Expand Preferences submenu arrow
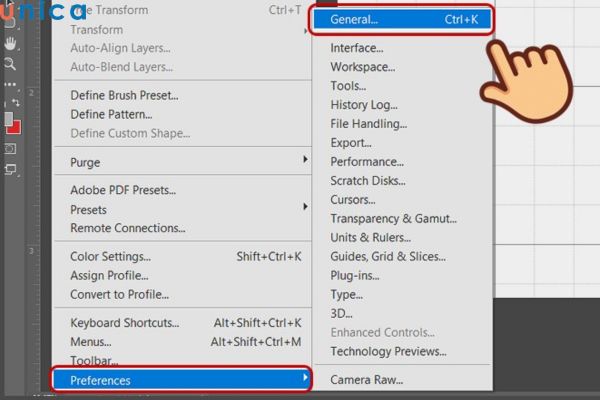 click(x=305, y=377)
